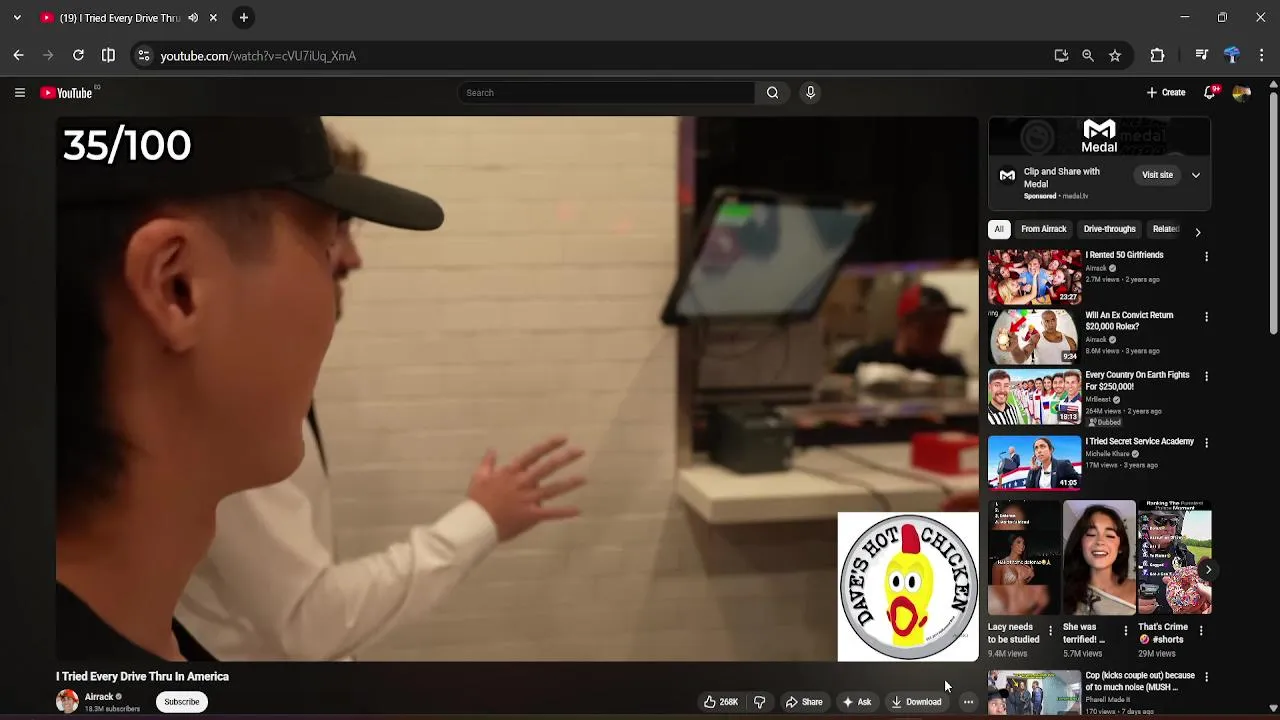The width and height of the screenshot is (1280, 720).
Task: Open Airrack channel avatar
Action: click(x=67, y=702)
